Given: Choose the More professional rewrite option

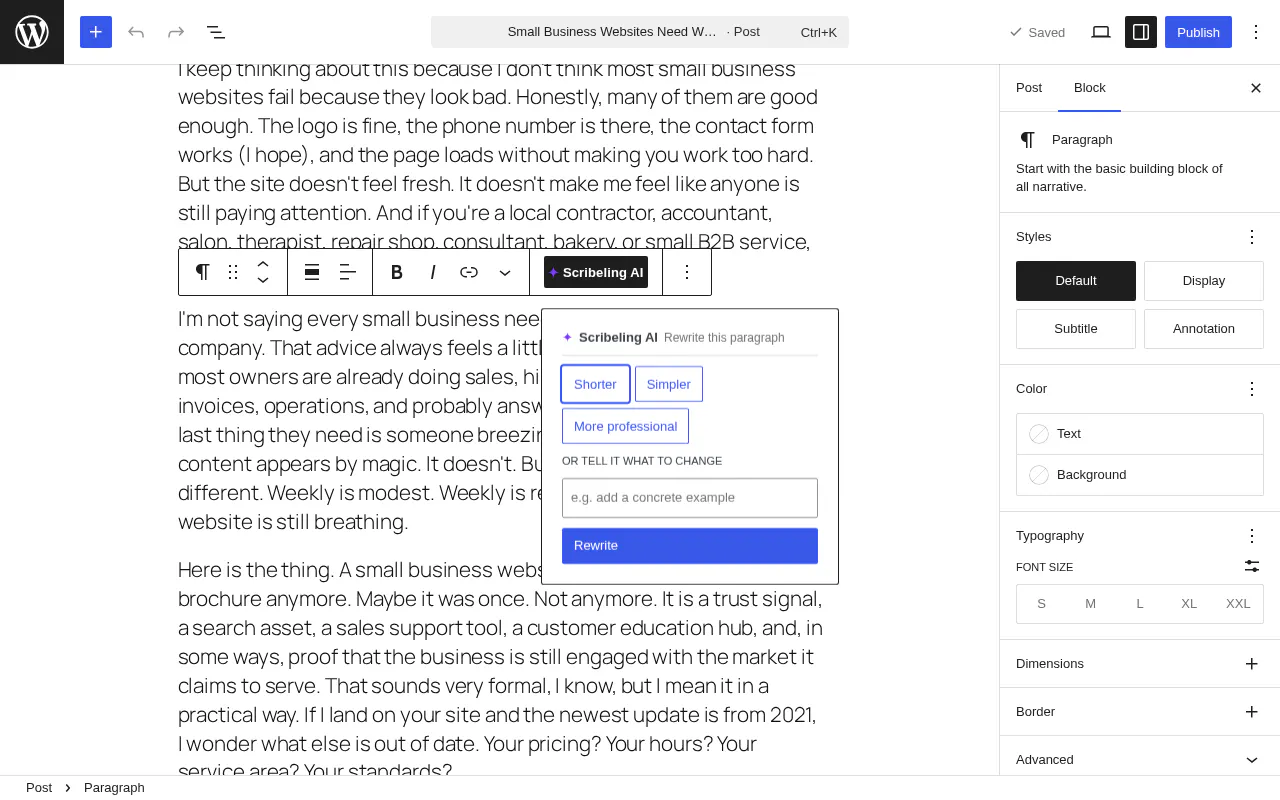Looking at the screenshot, I should 625,426.
